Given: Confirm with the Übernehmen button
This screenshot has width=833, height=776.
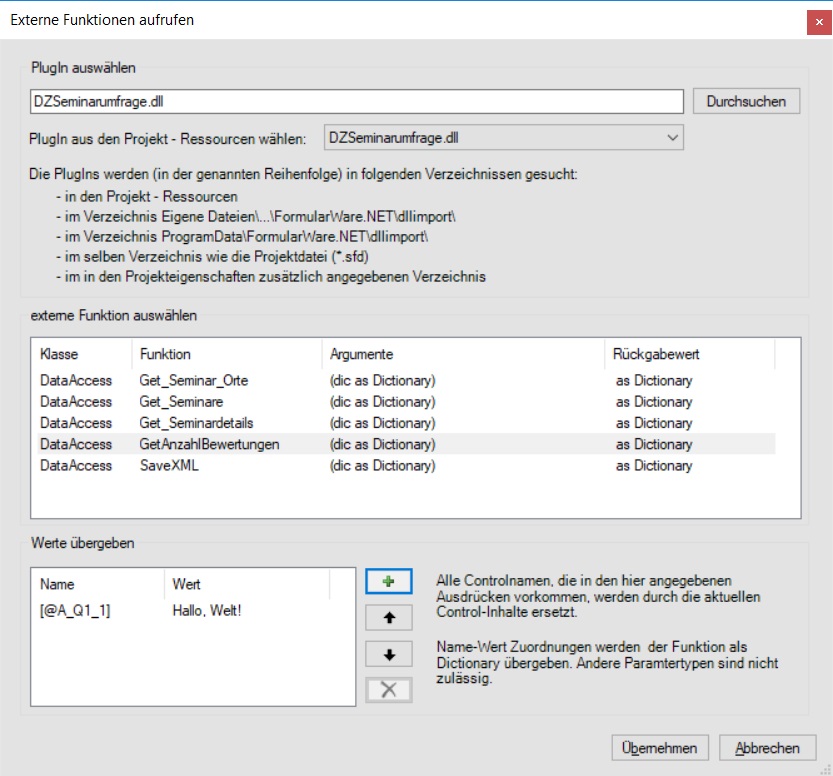Looking at the screenshot, I should tap(659, 748).
